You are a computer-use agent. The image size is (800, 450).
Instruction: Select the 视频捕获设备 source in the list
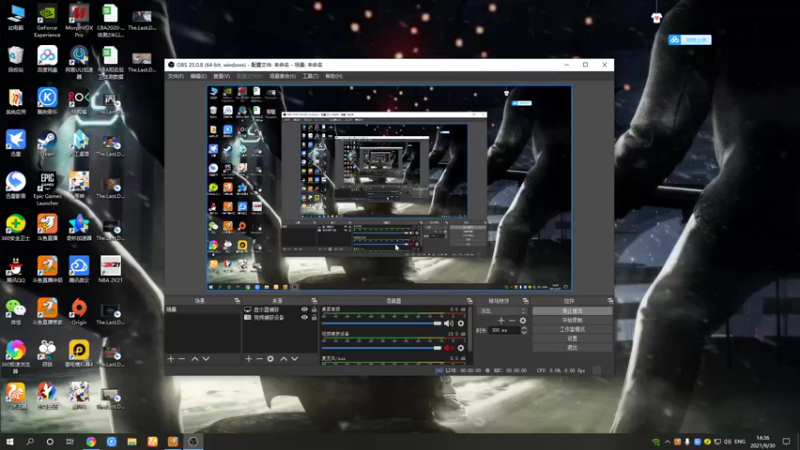point(270,318)
